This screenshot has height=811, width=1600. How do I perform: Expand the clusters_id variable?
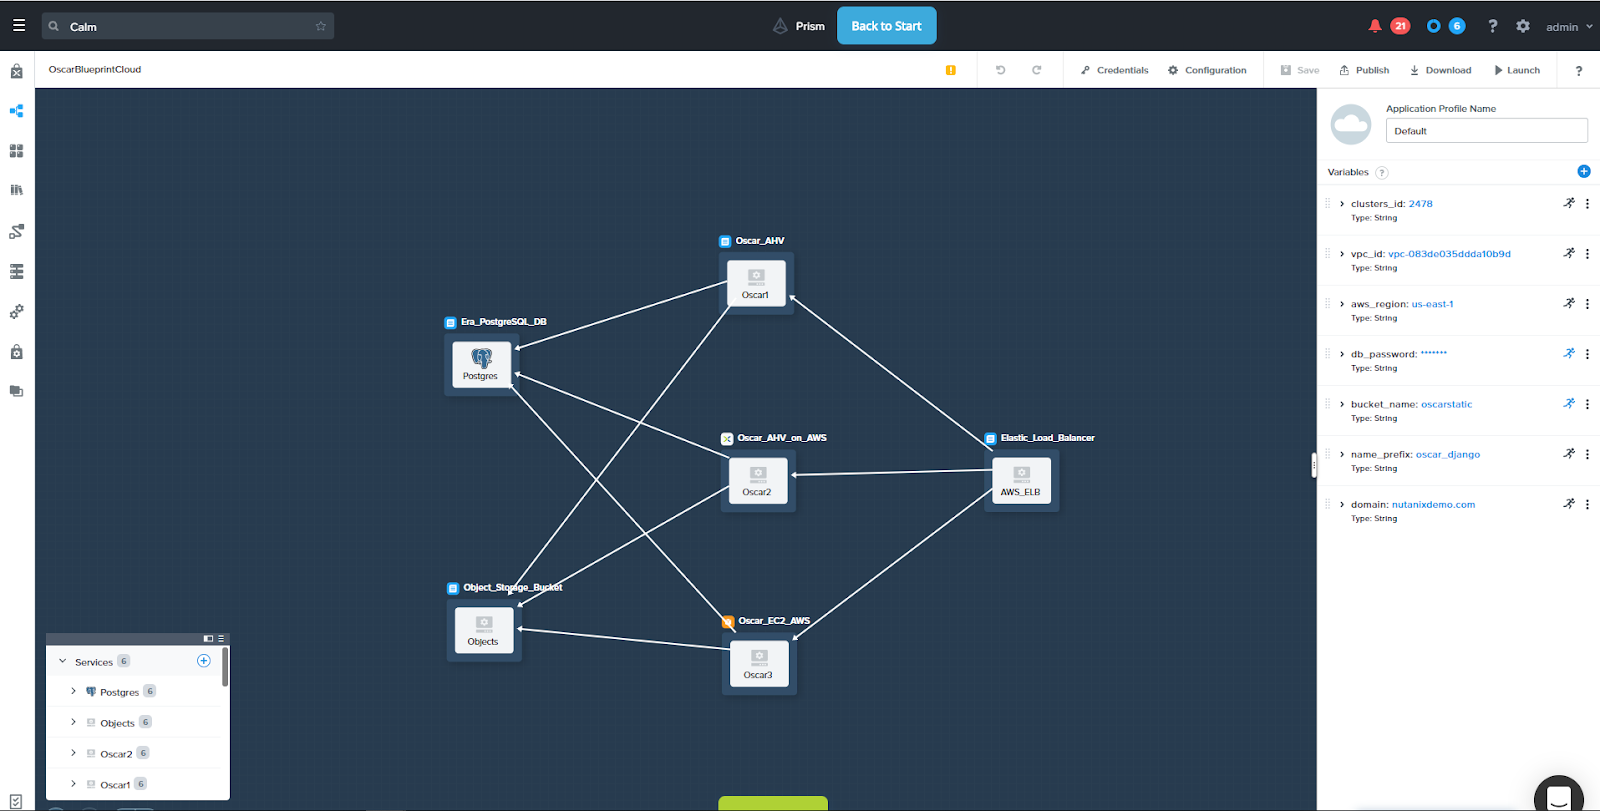(1342, 203)
